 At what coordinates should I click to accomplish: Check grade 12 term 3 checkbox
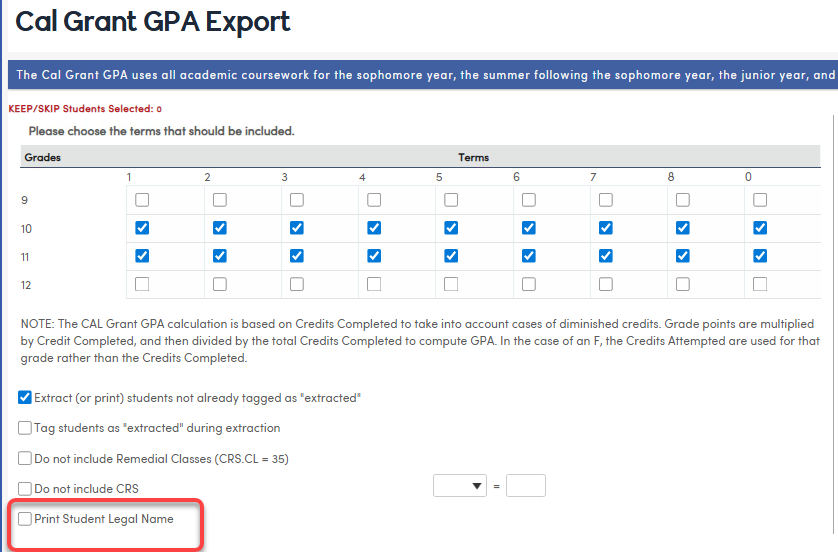tap(297, 284)
